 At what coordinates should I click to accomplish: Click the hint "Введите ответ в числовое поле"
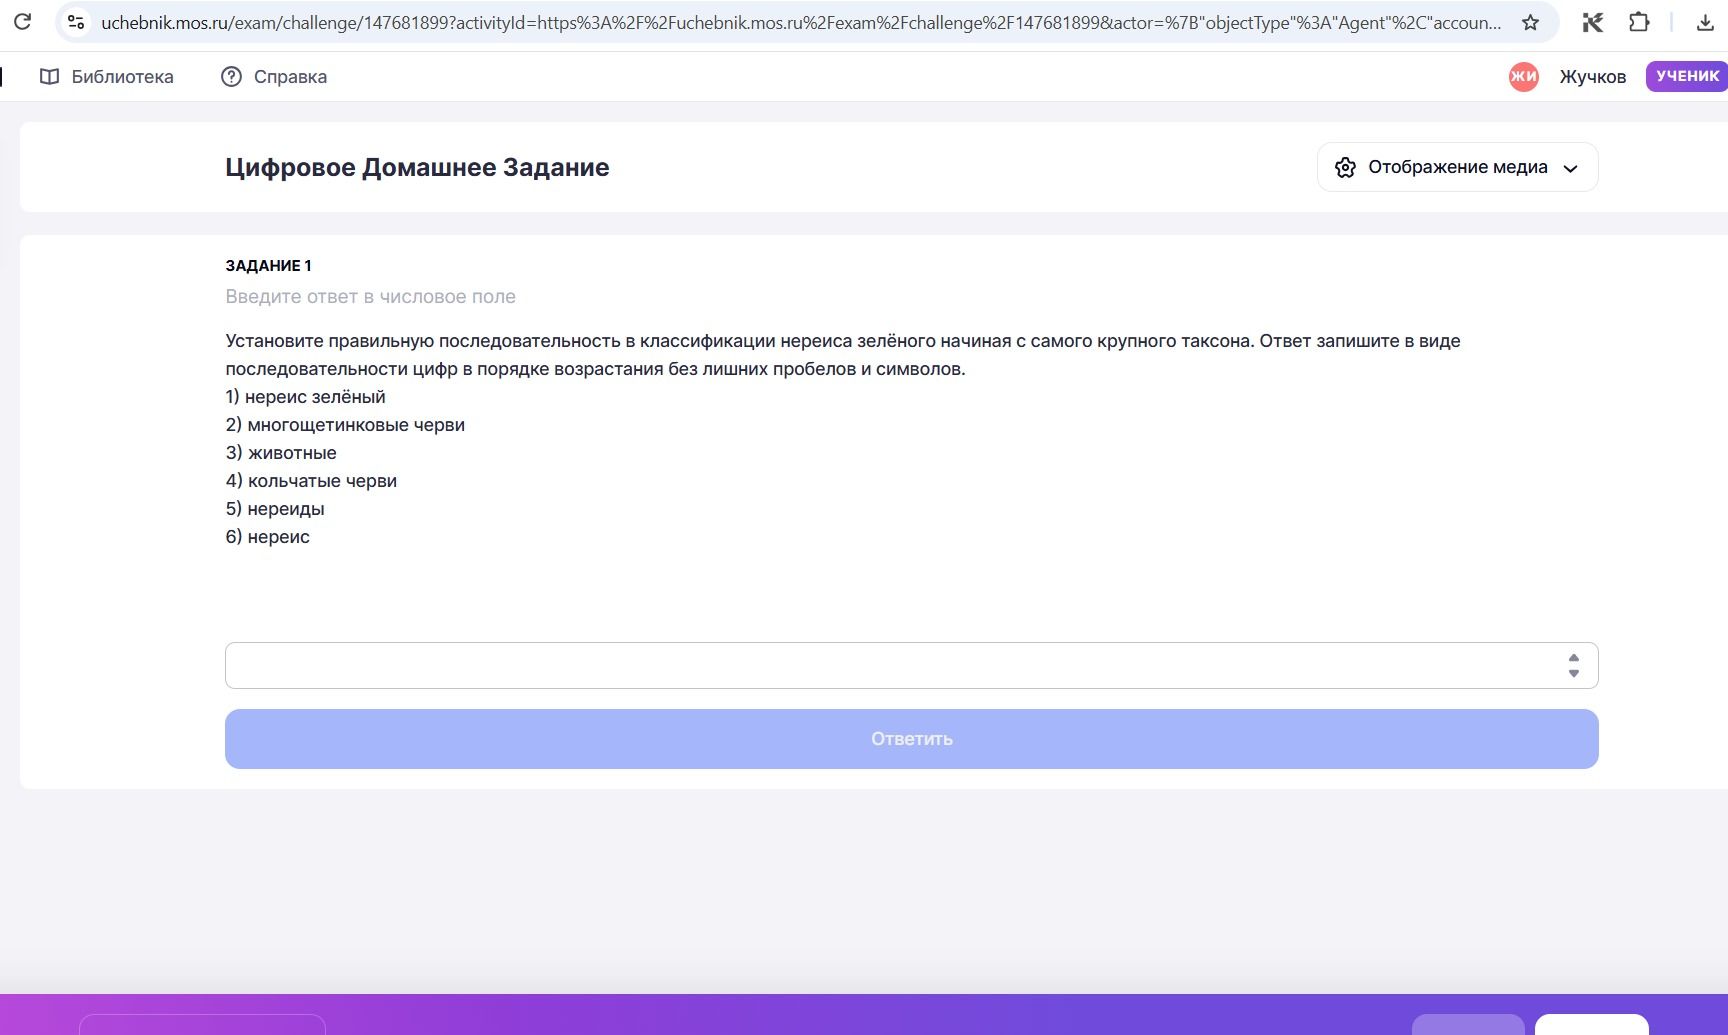[370, 297]
